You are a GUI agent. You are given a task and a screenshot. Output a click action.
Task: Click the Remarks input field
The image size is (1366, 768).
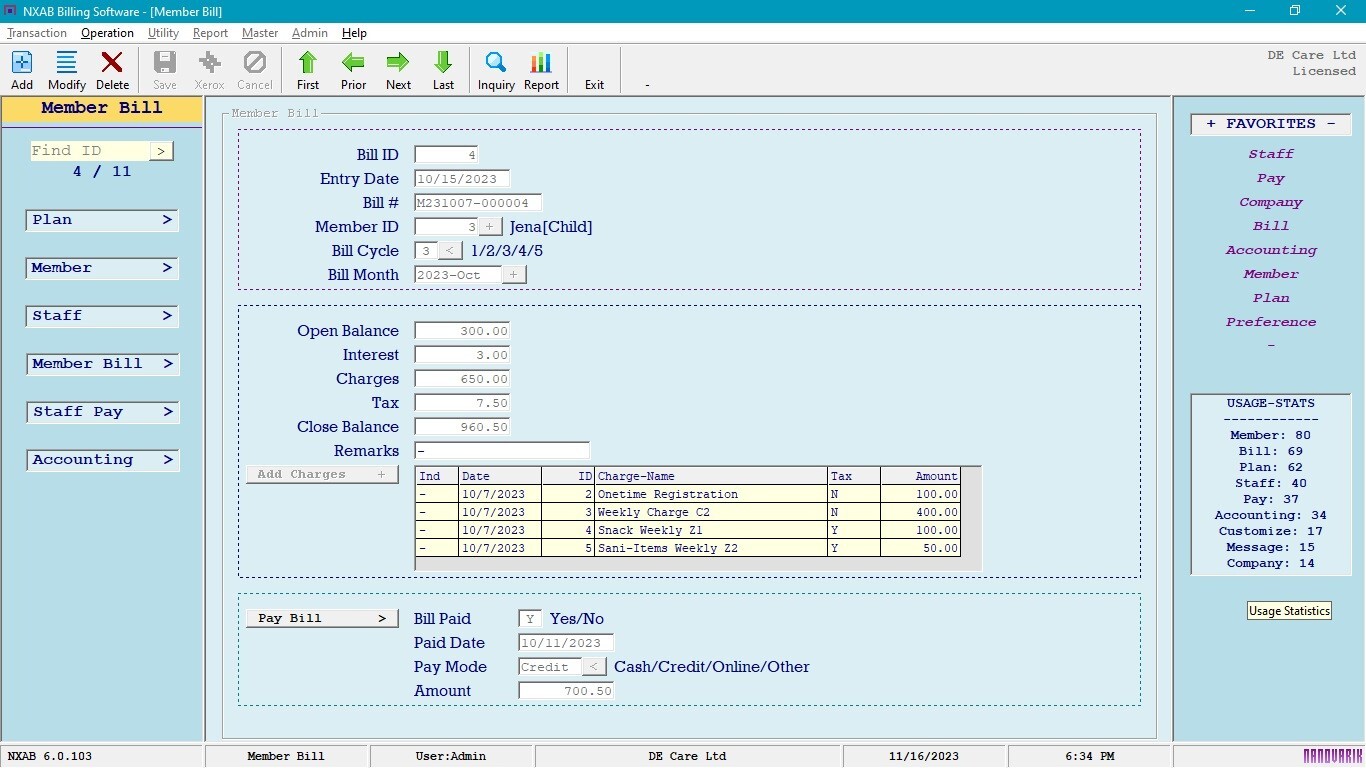click(502, 451)
